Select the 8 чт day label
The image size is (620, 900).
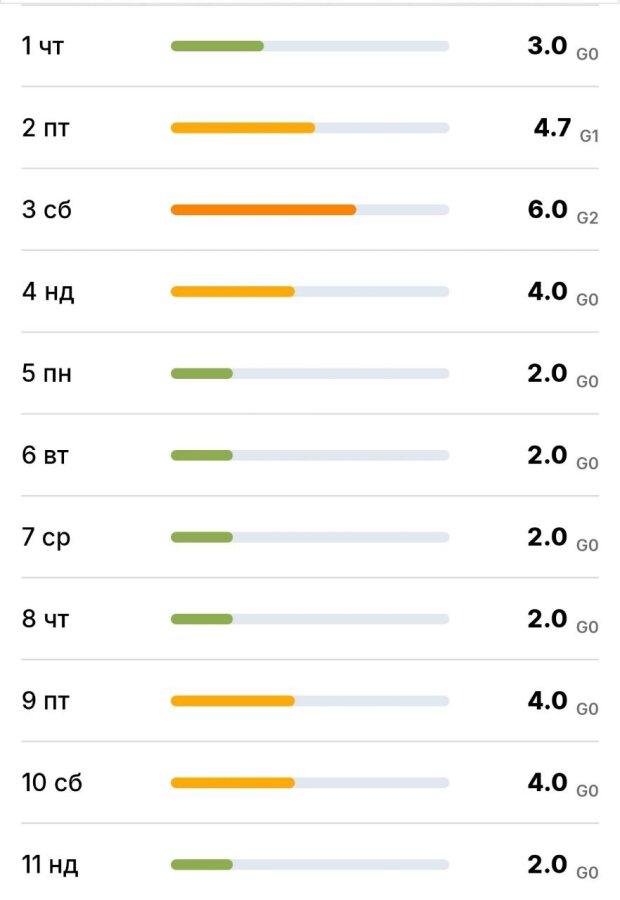[46, 620]
